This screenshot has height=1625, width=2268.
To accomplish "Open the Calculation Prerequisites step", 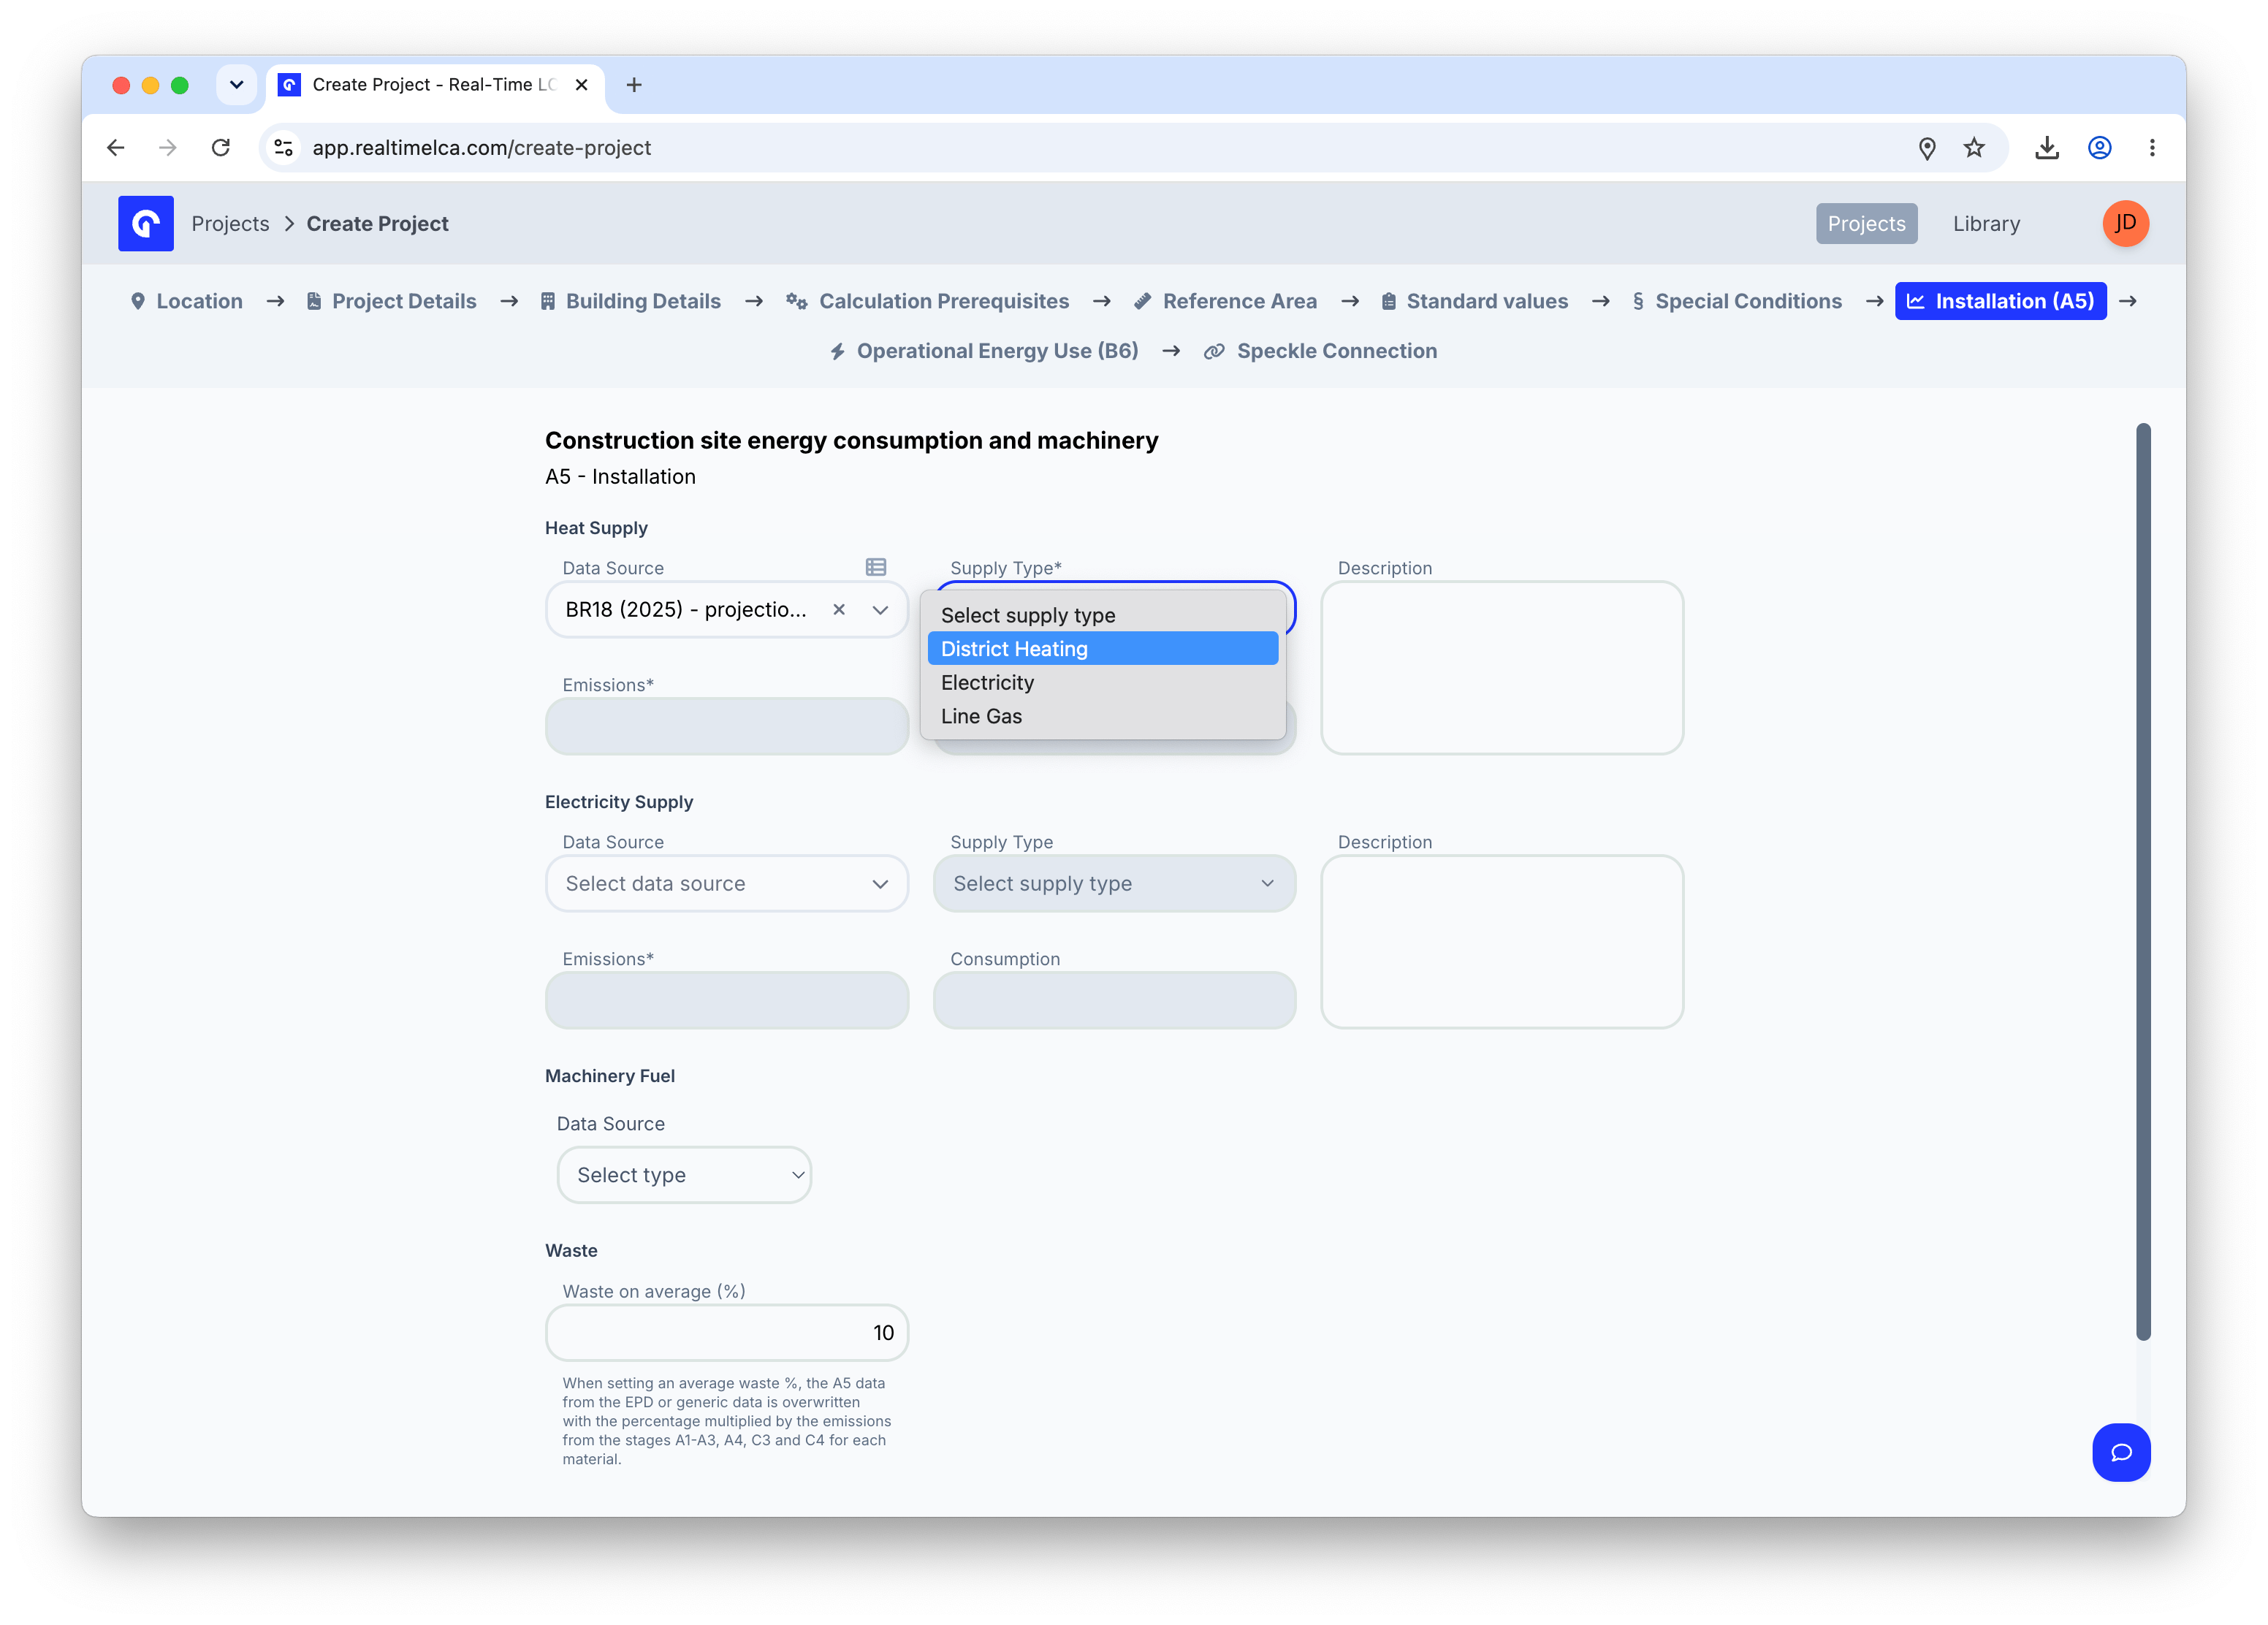I will [x=928, y=301].
